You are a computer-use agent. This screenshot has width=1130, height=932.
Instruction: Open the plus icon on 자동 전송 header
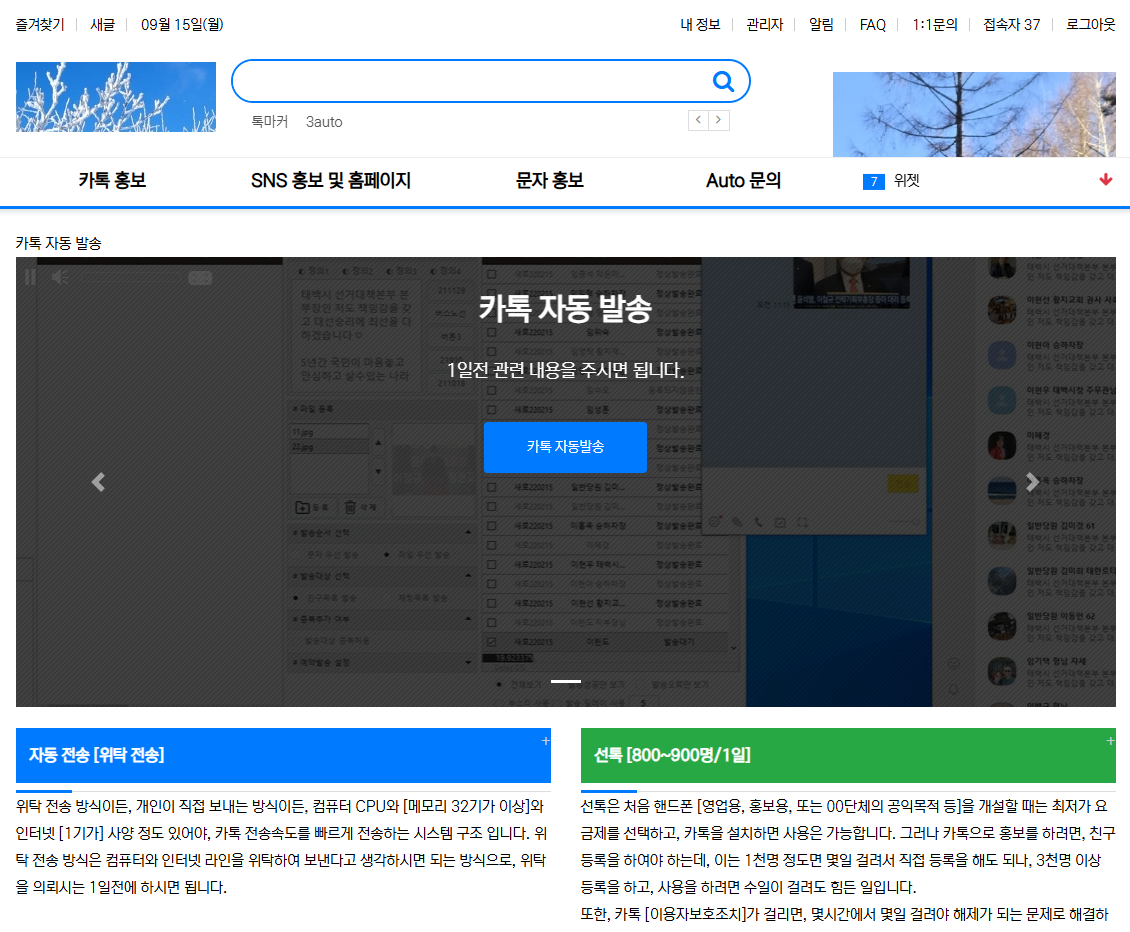click(x=546, y=741)
